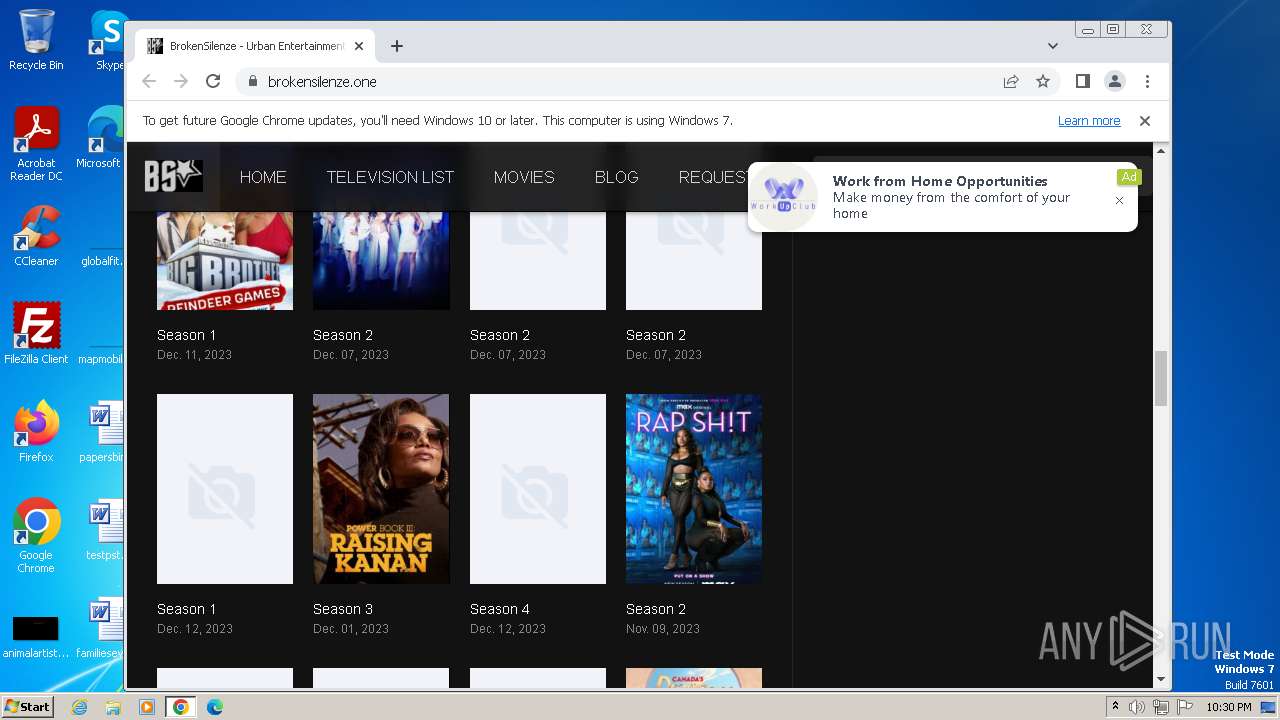
Task: Open the network tray icon
Action: click(1161, 707)
